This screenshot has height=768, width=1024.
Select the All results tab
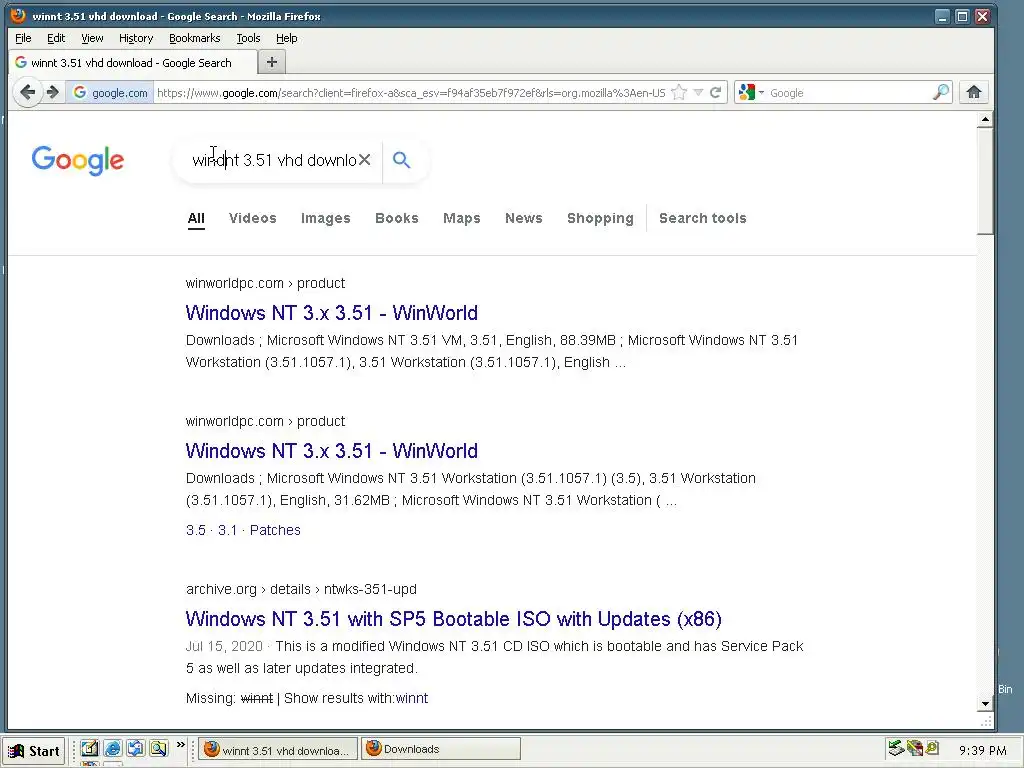(196, 218)
